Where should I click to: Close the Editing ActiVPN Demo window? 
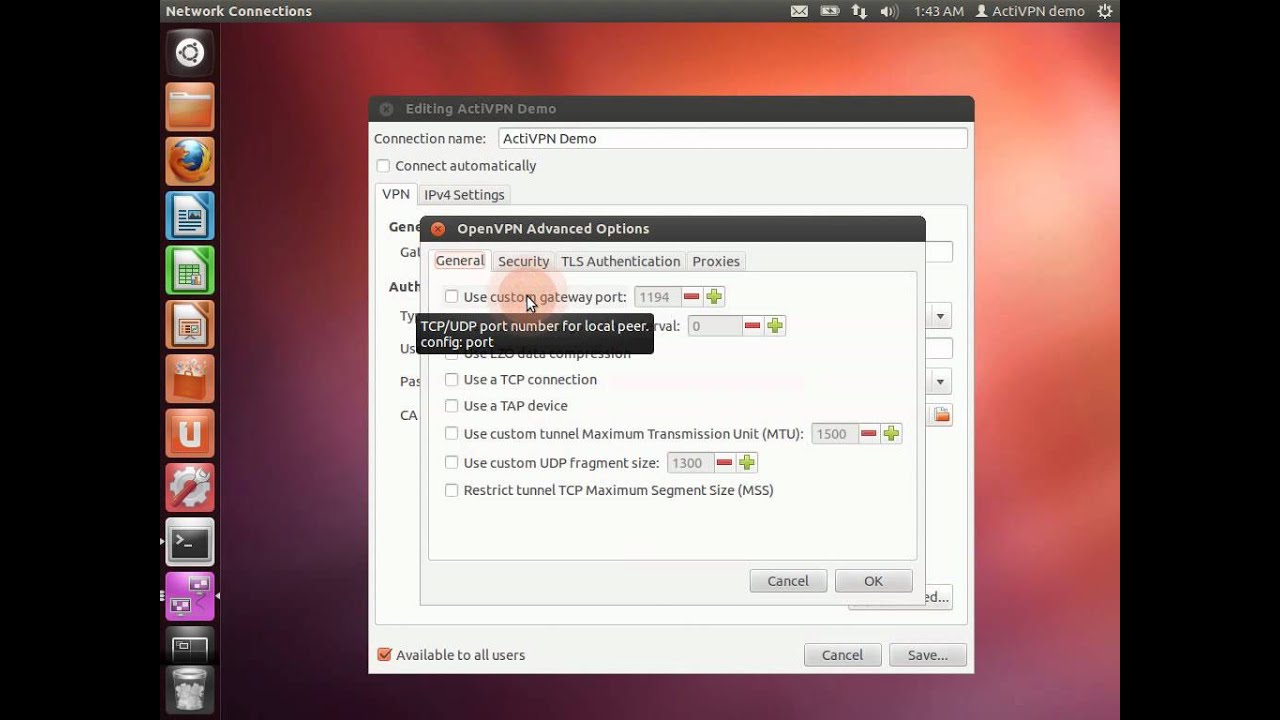click(386, 109)
